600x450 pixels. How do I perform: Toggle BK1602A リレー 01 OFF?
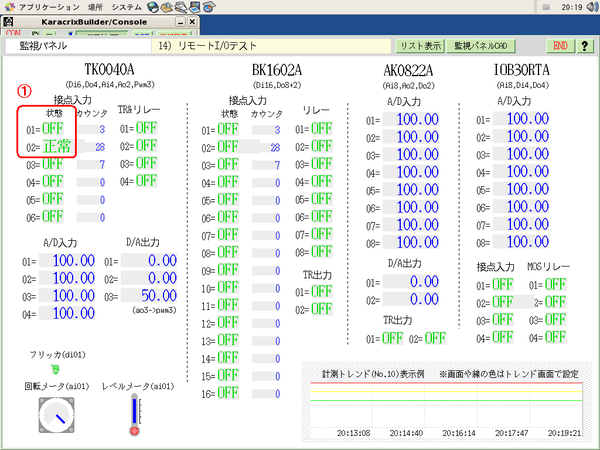(x=322, y=129)
